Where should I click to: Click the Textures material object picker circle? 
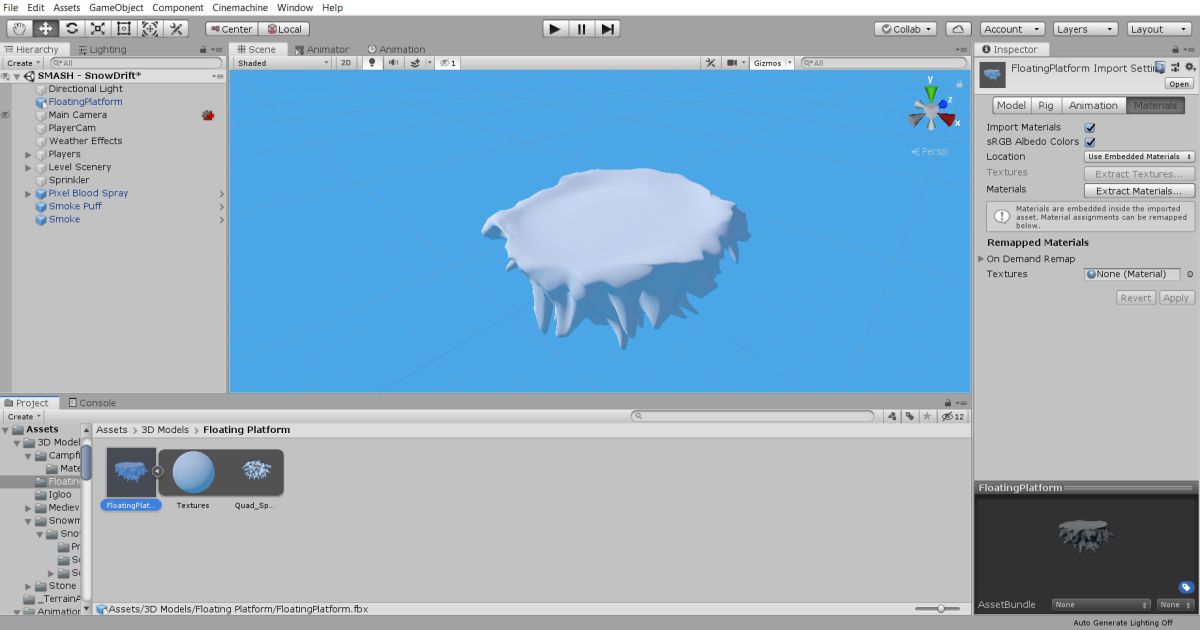coord(1189,274)
